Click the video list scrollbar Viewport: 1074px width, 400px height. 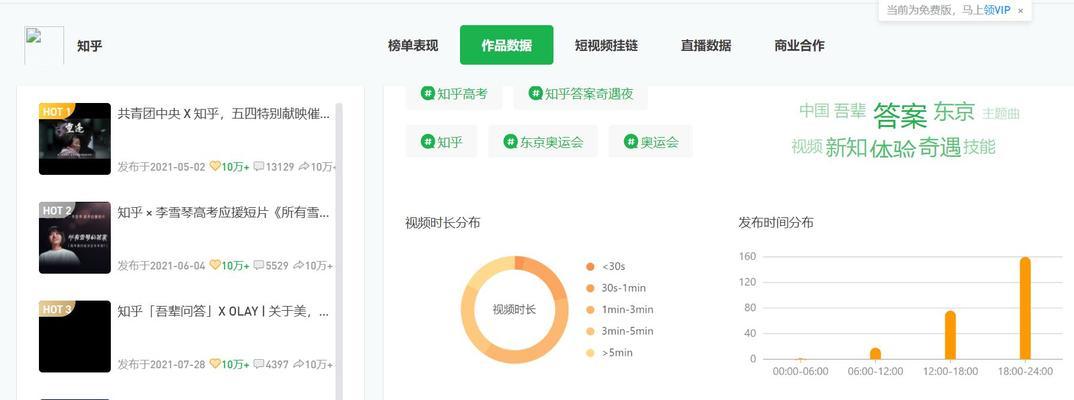coord(339,251)
